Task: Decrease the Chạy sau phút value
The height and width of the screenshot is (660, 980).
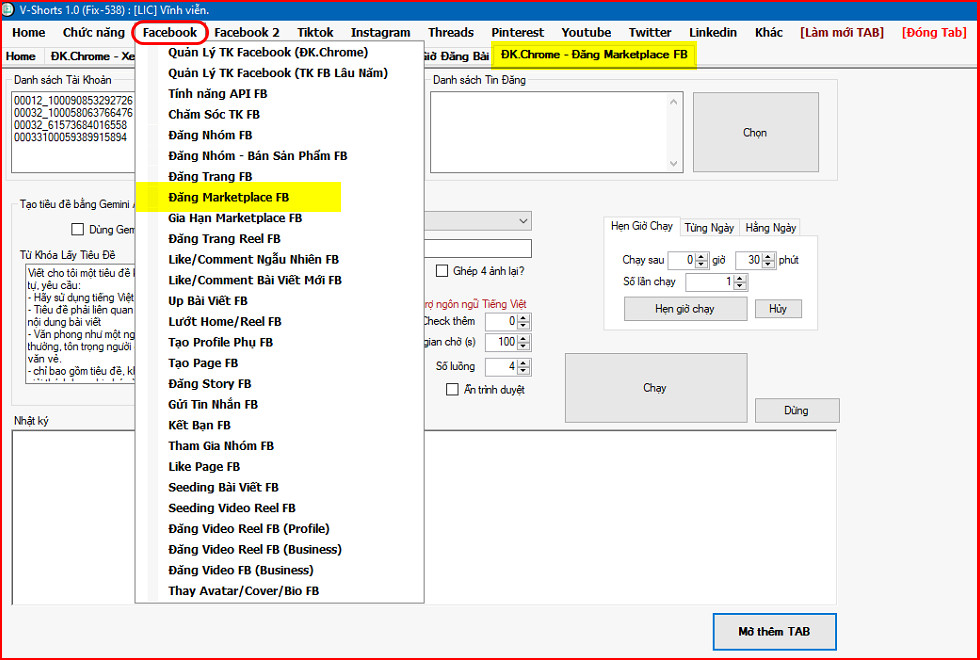Action: pos(769,264)
